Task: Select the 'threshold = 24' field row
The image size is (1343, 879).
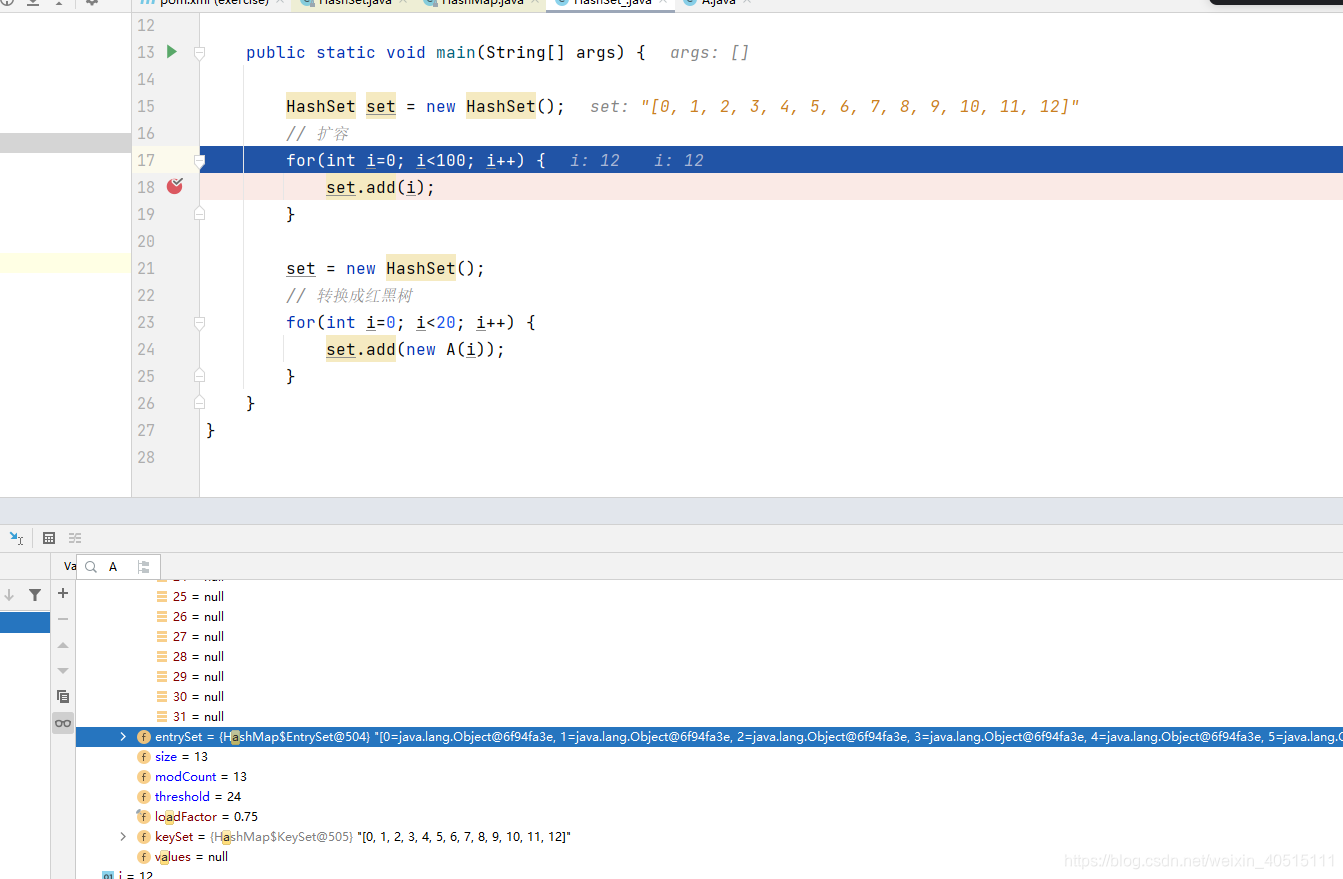Action: tap(709, 797)
